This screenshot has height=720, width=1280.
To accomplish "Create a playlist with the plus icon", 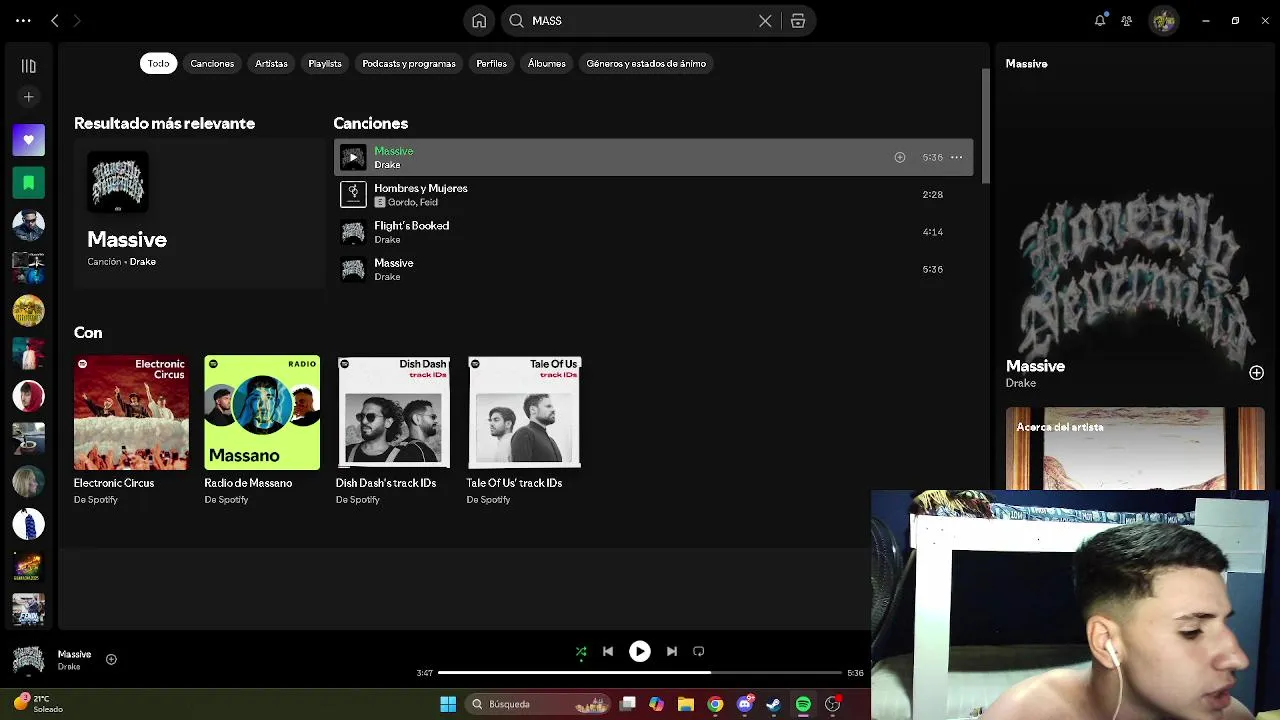I will pos(28,97).
